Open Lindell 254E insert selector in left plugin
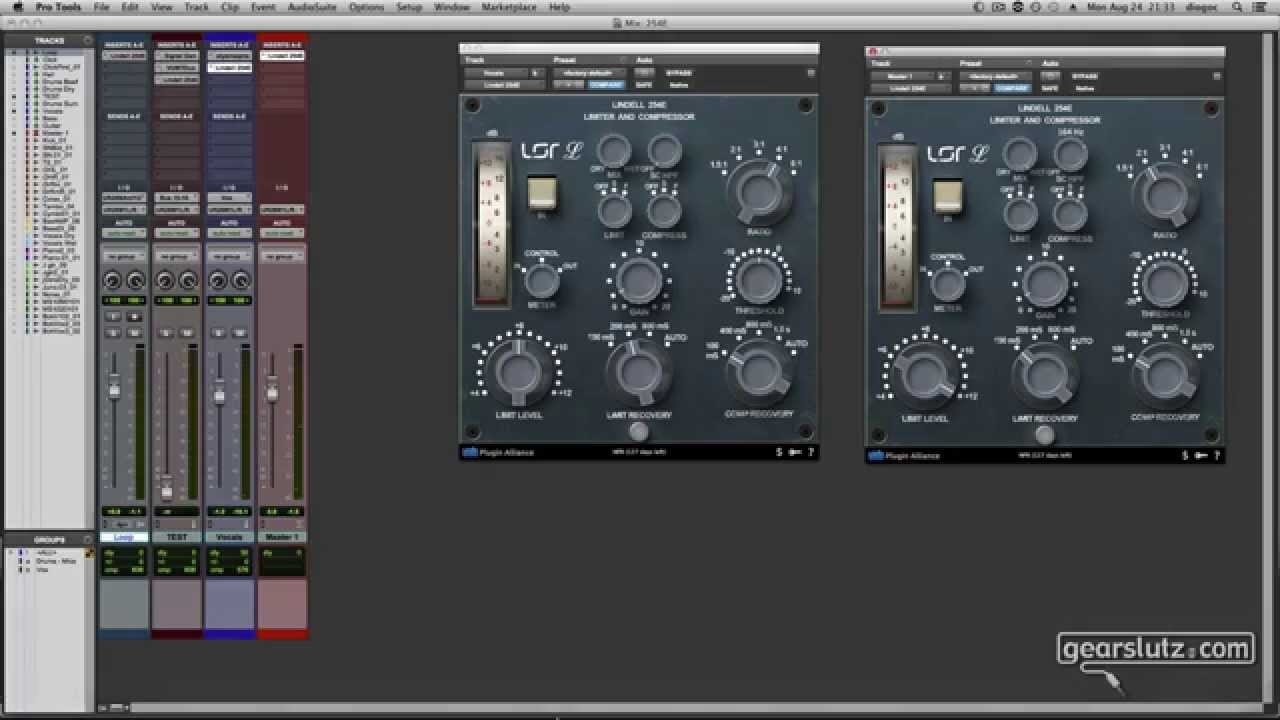 click(504, 85)
